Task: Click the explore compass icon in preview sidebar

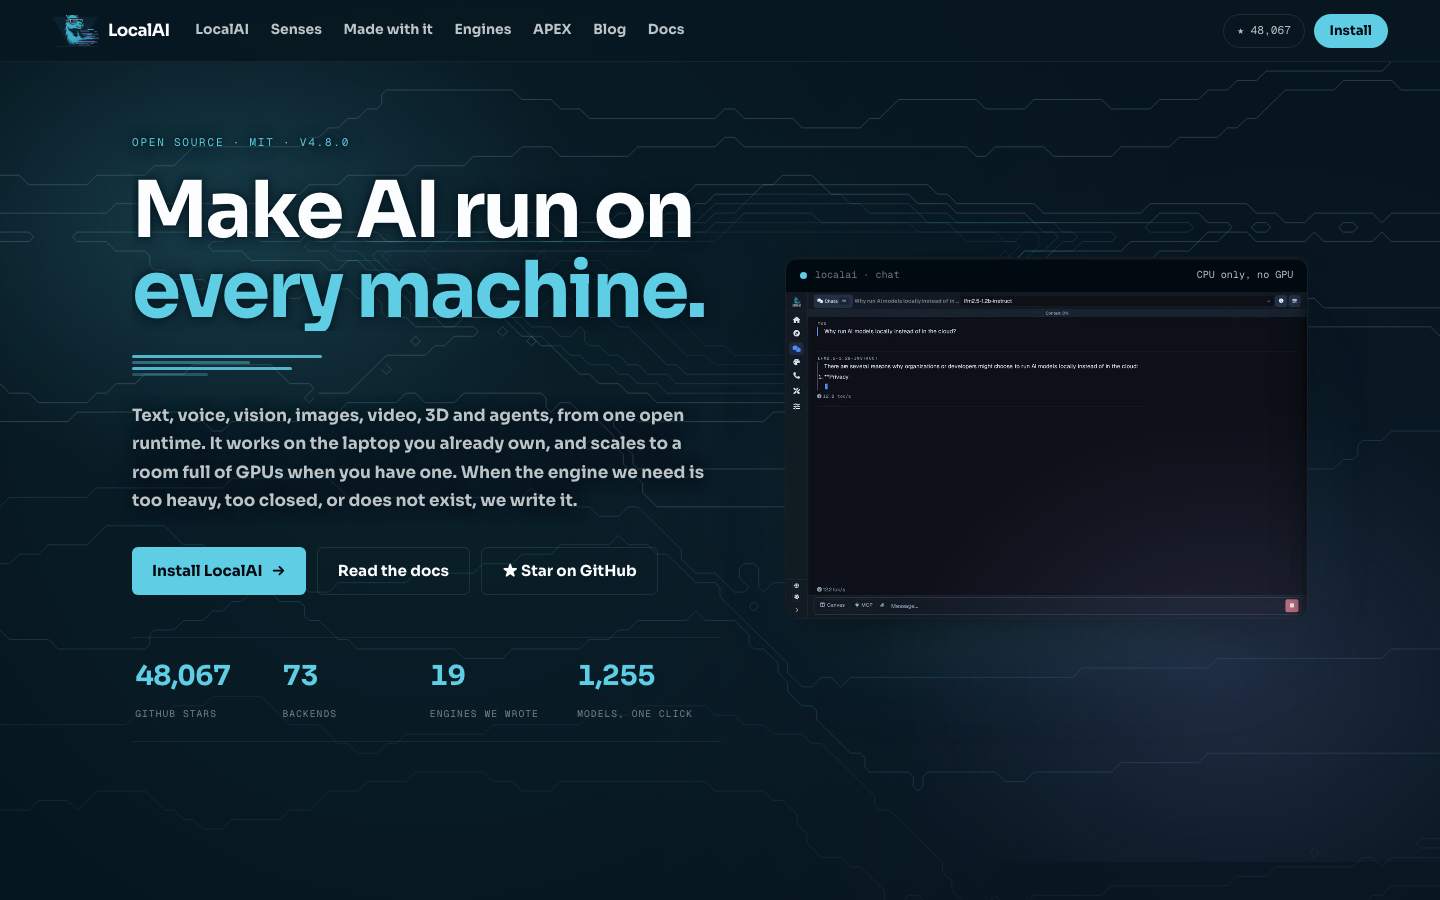Action: point(797,333)
